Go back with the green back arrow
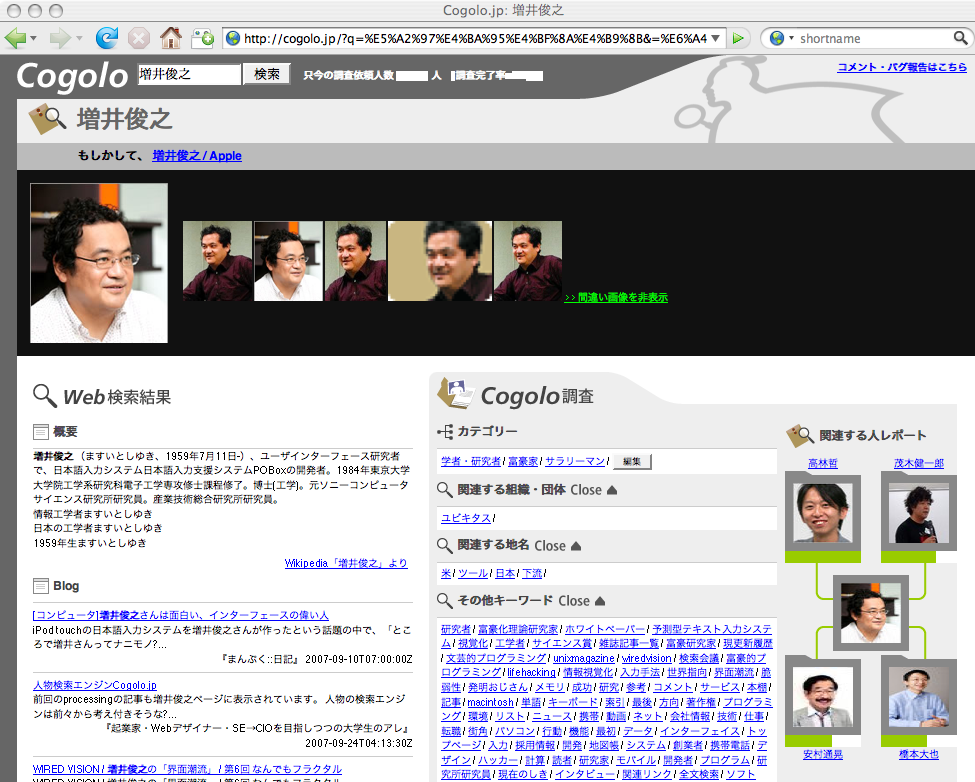This screenshot has width=975, height=782. point(15,39)
